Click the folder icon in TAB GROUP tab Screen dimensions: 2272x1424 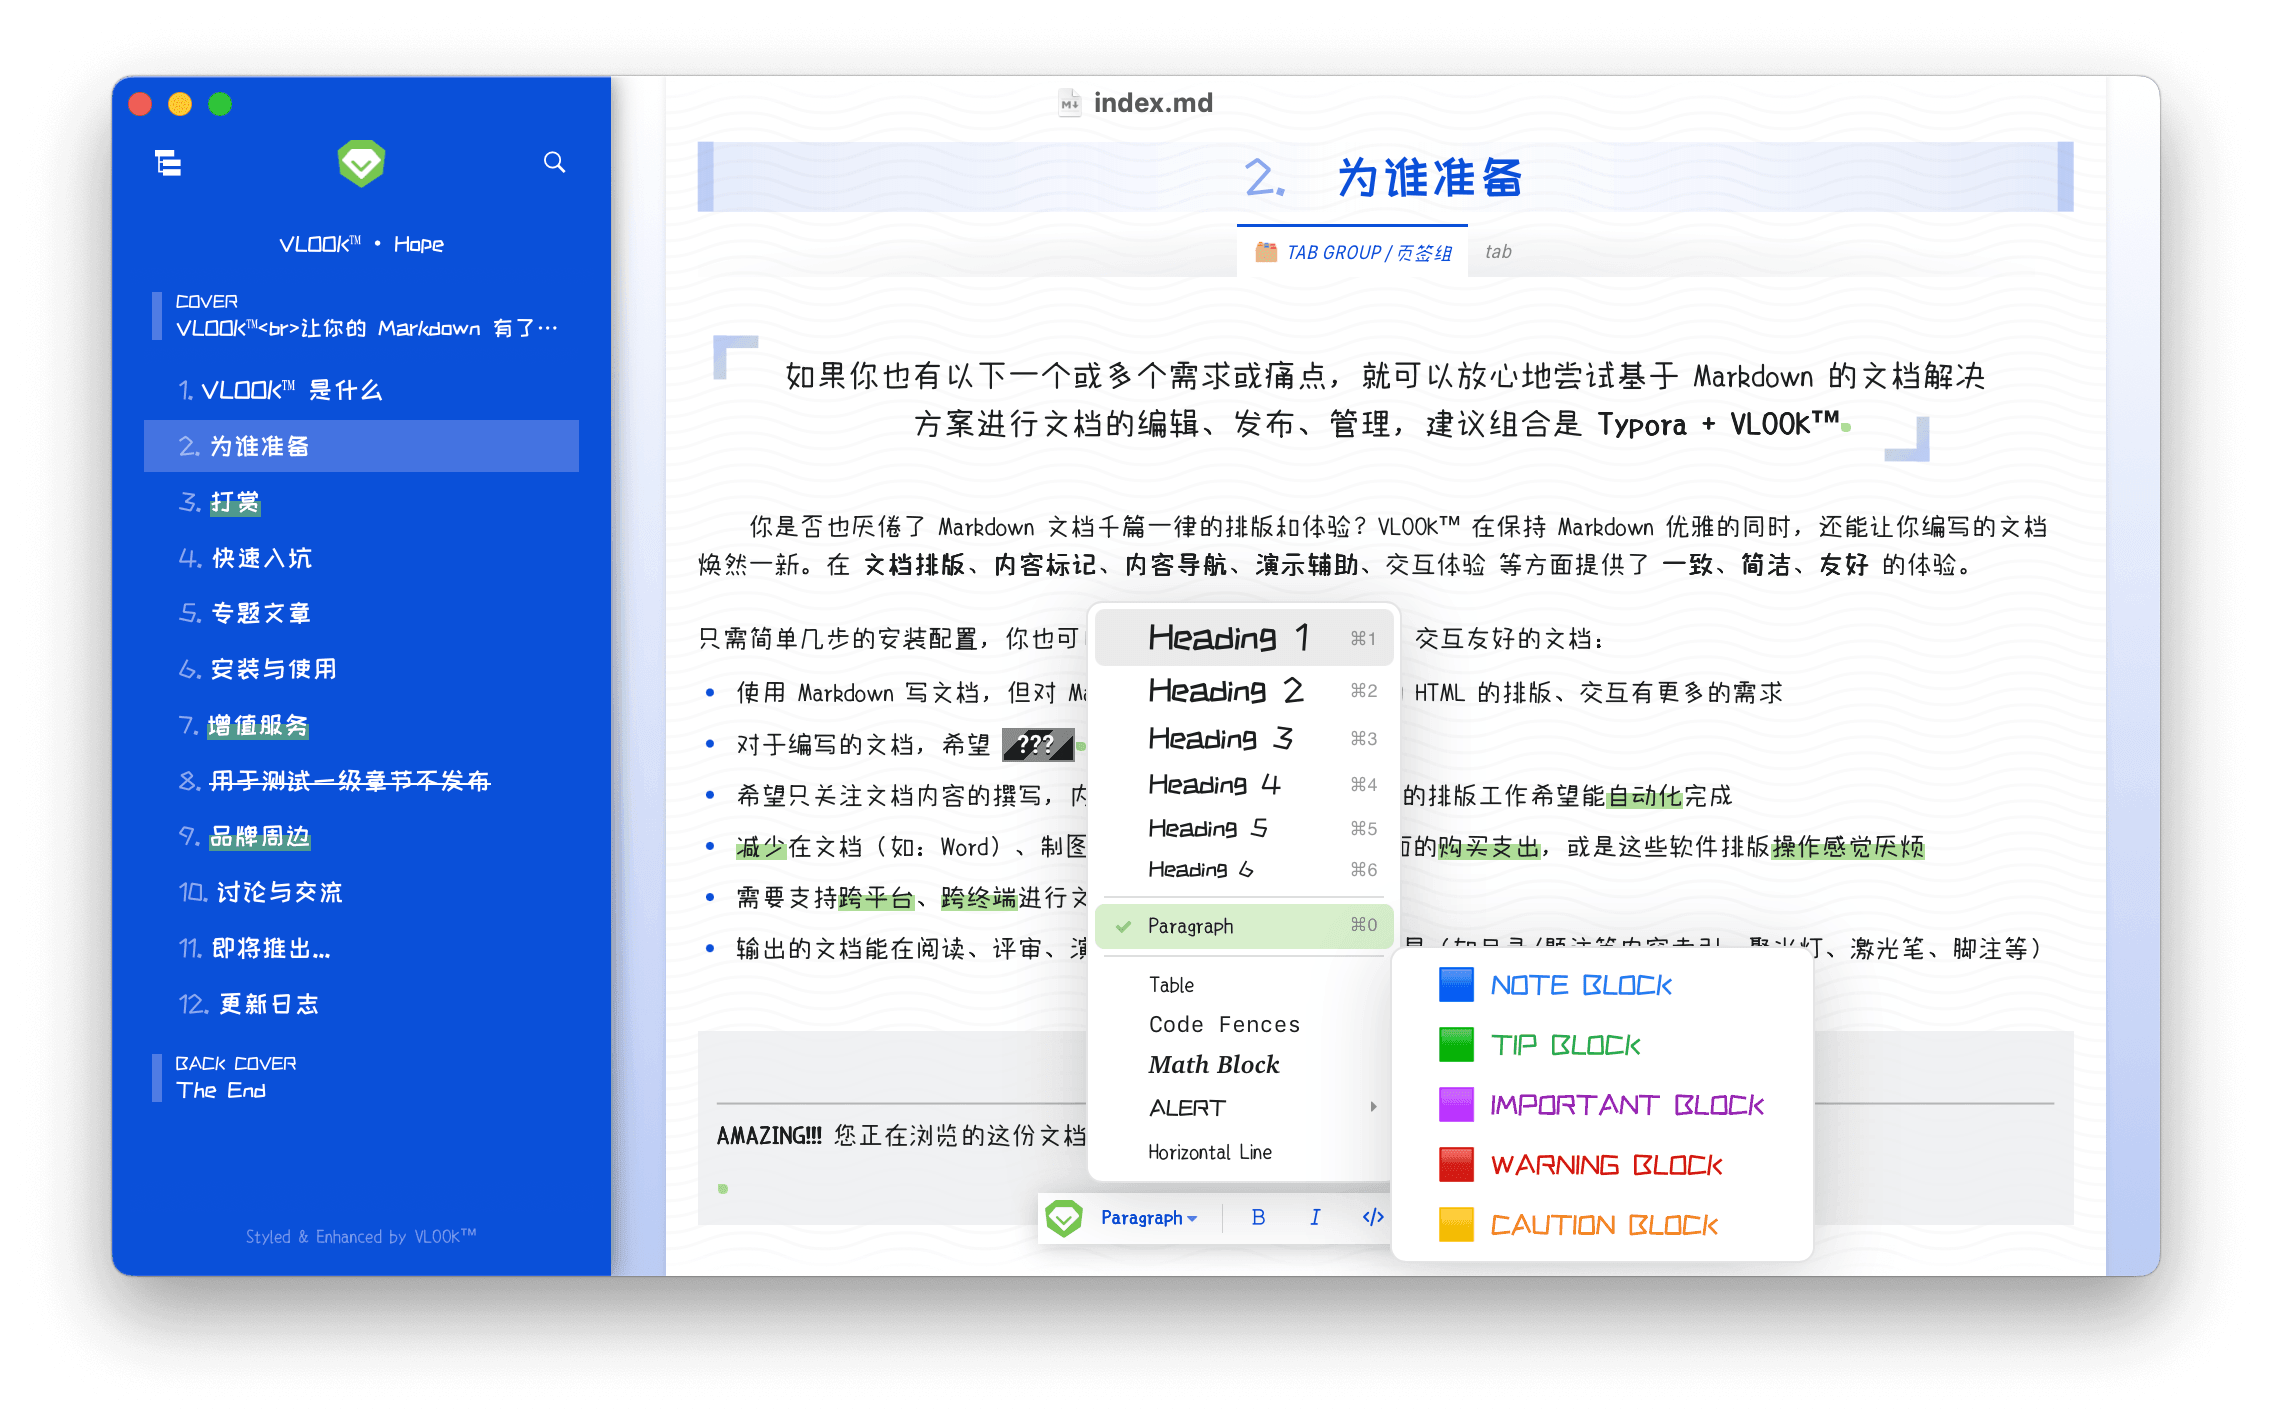pos(1266,252)
